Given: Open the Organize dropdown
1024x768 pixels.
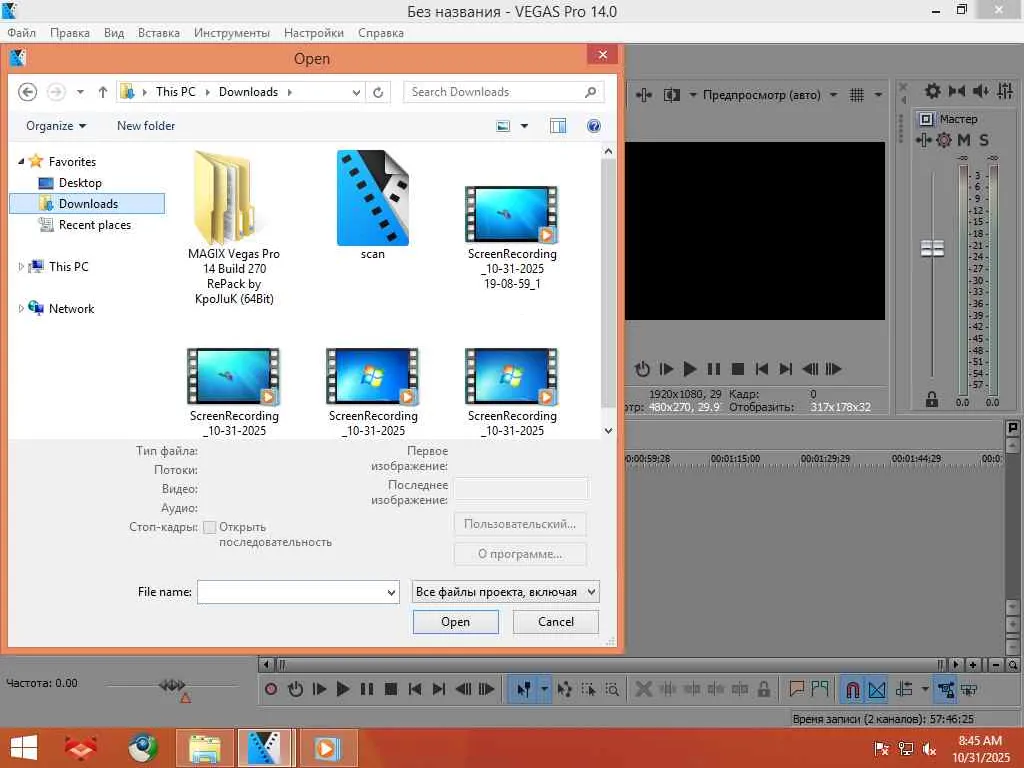Looking at the screenshot, I should (x=56, y=126).
